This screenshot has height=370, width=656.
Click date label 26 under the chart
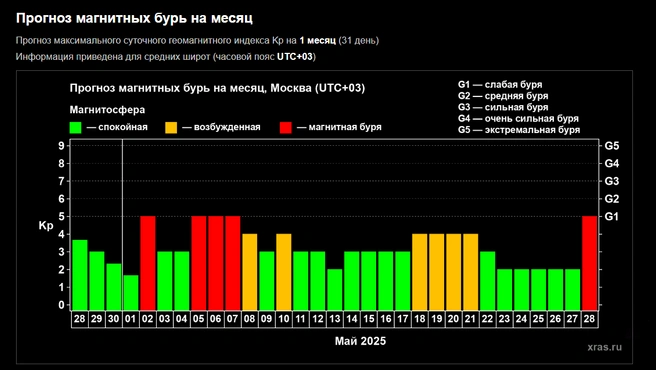[556, 319]
